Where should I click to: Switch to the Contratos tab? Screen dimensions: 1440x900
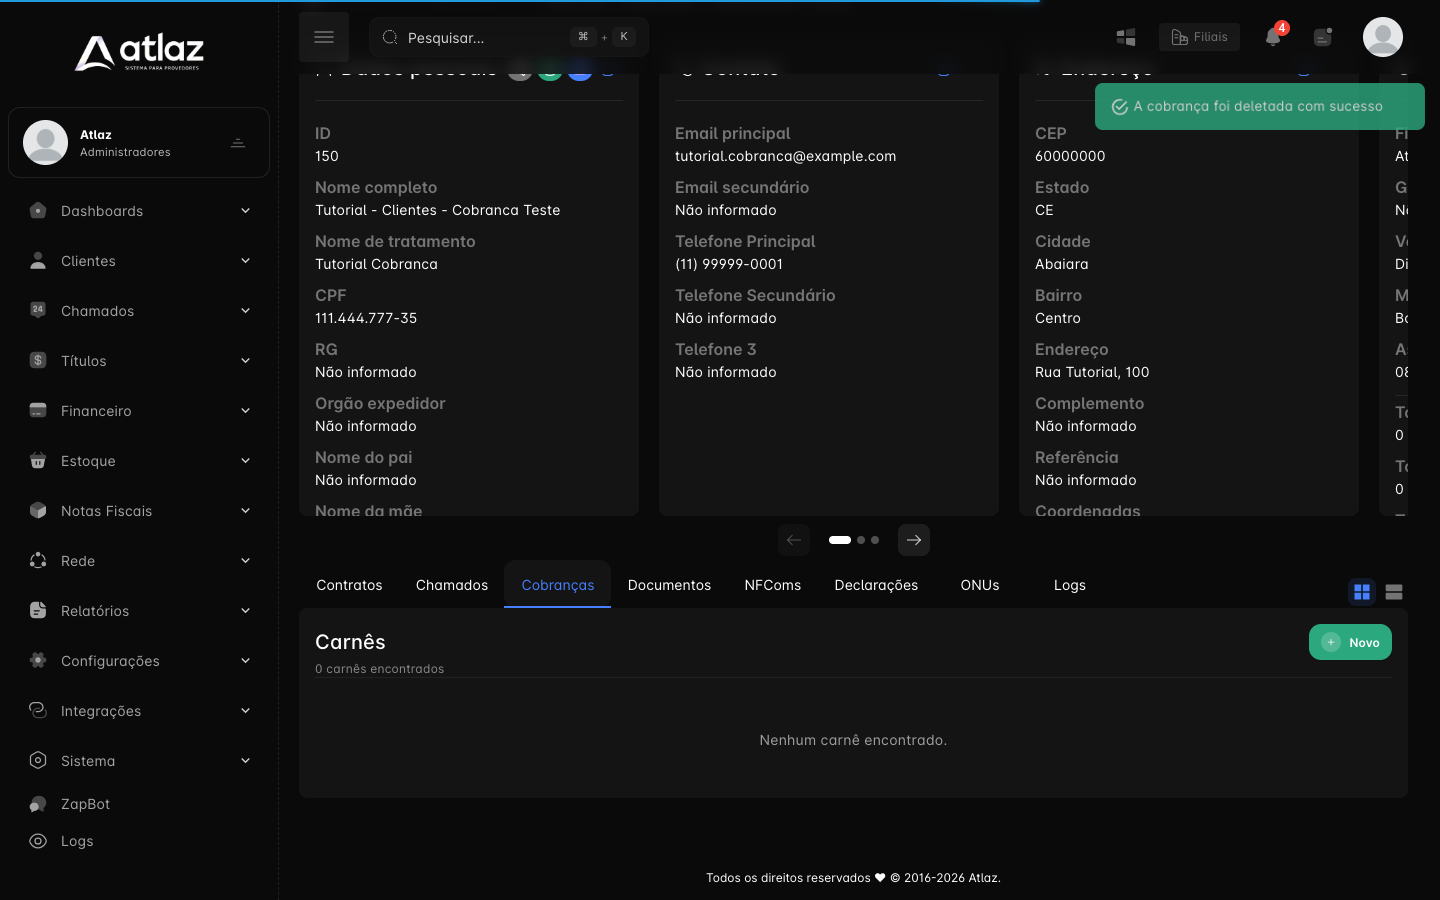tap(349, 585)
